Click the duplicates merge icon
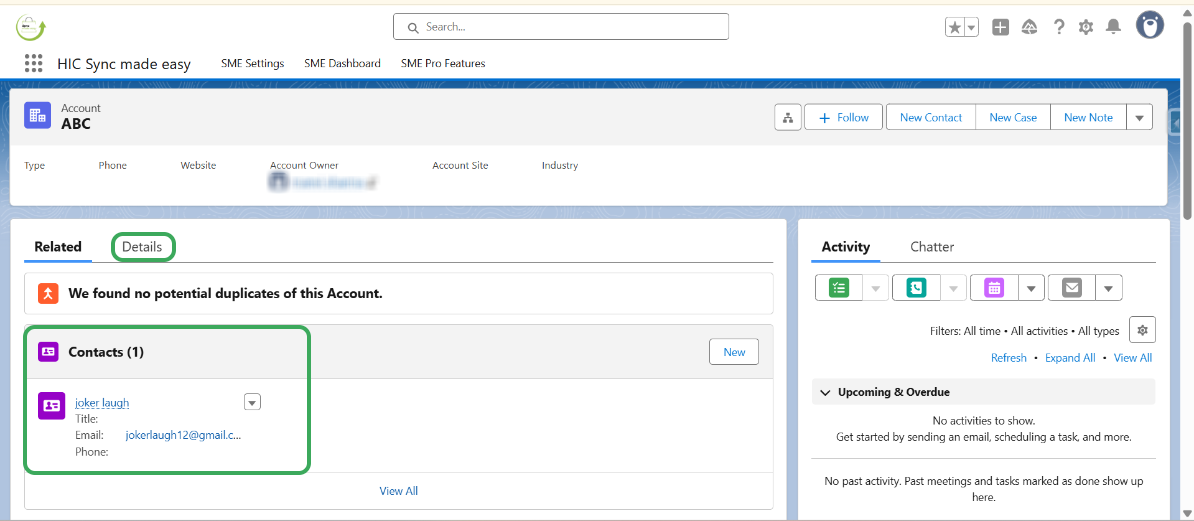The height and width of the screenshot is (521, 1194). (x=48, y=293)
